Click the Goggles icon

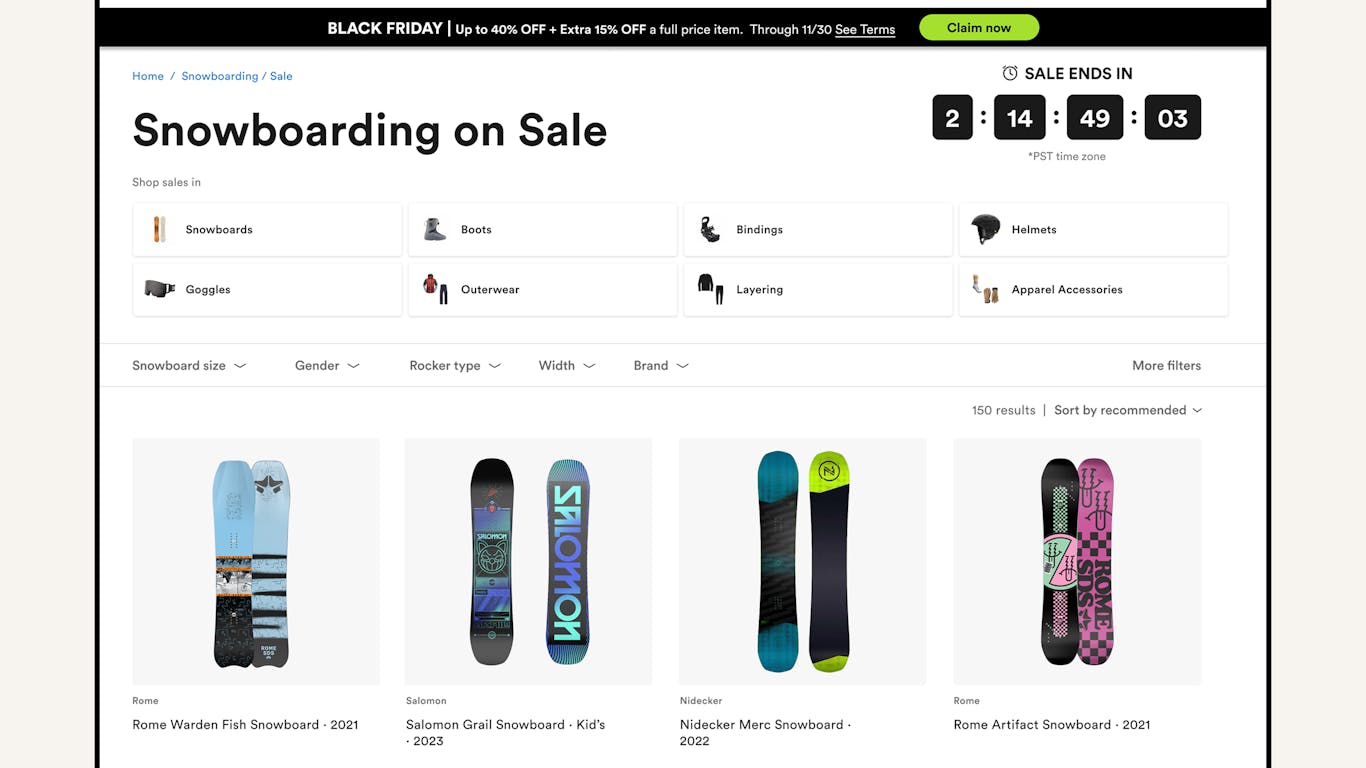[x=160, y=289]
